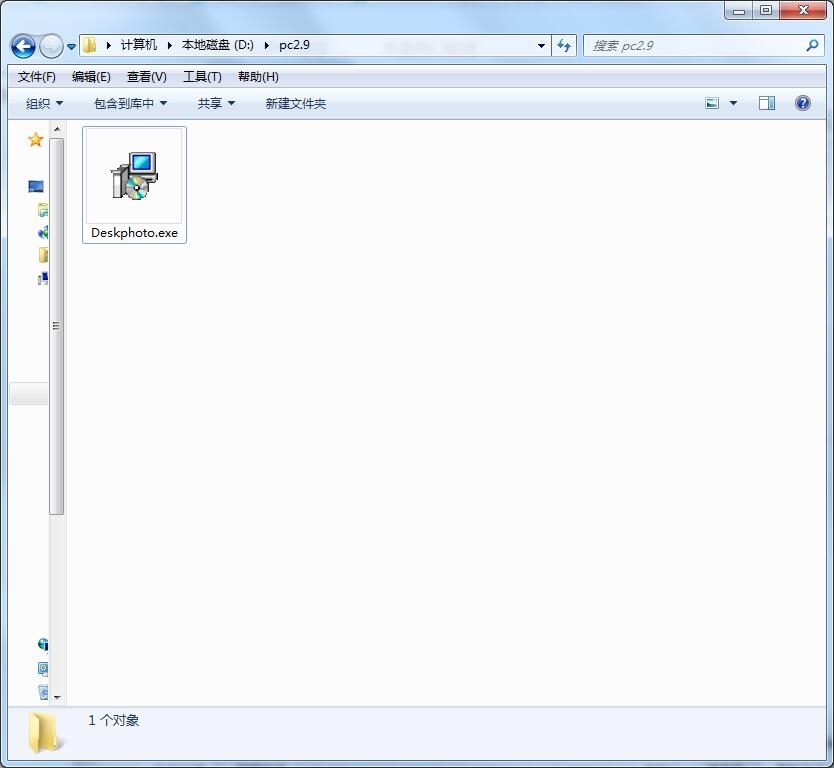Toggle the preview pane button
834x768 pixels.
pyautogui.click(x=767, y=103)
